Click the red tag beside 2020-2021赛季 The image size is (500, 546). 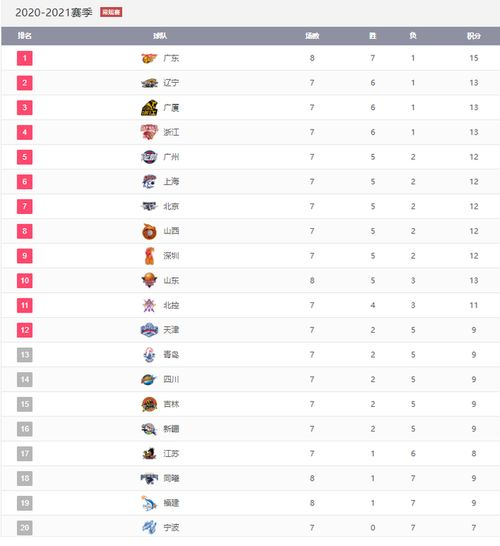pyautogui.click(x=111, y=12)
